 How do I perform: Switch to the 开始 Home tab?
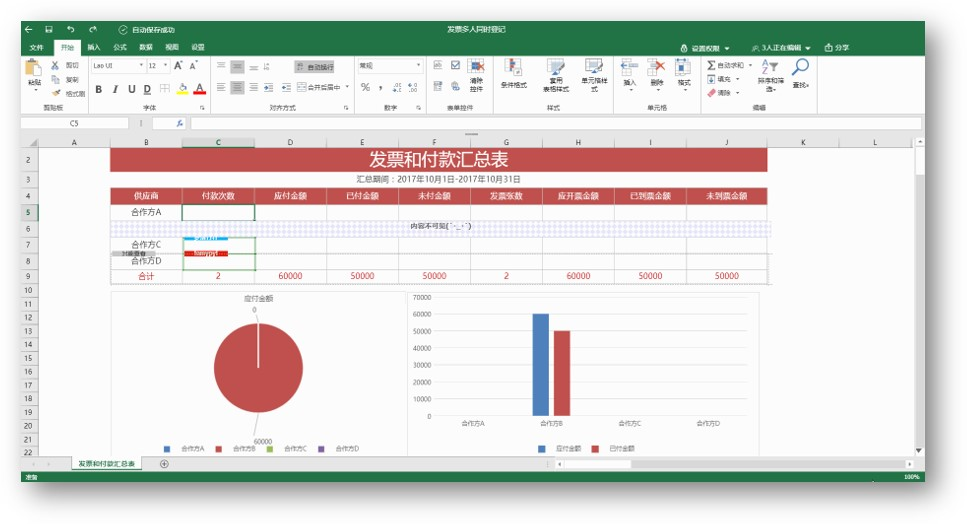[67, 47]
